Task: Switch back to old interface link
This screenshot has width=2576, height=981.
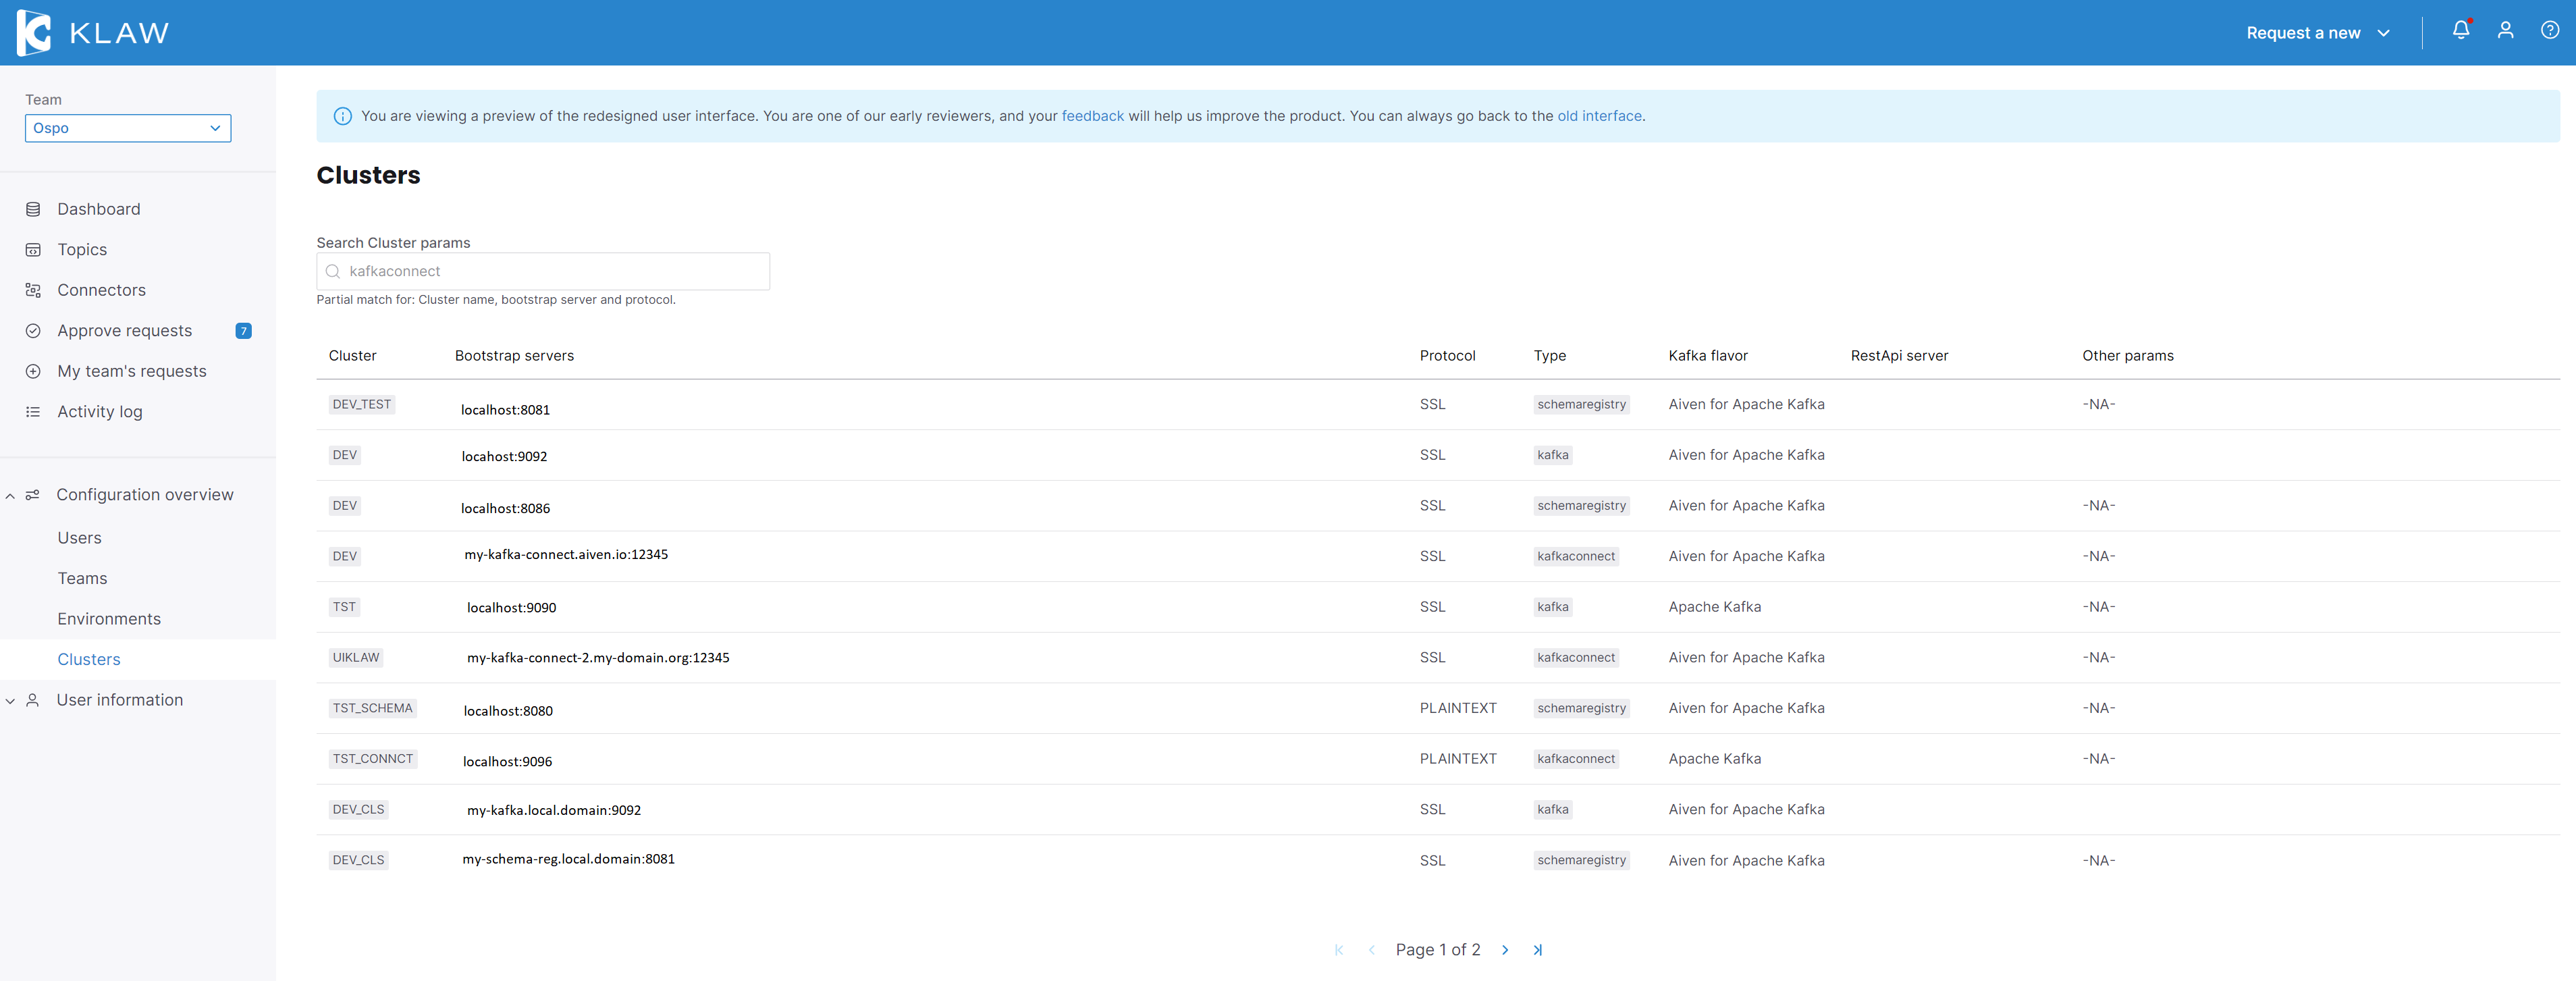Action: (x=1598, y=116)
